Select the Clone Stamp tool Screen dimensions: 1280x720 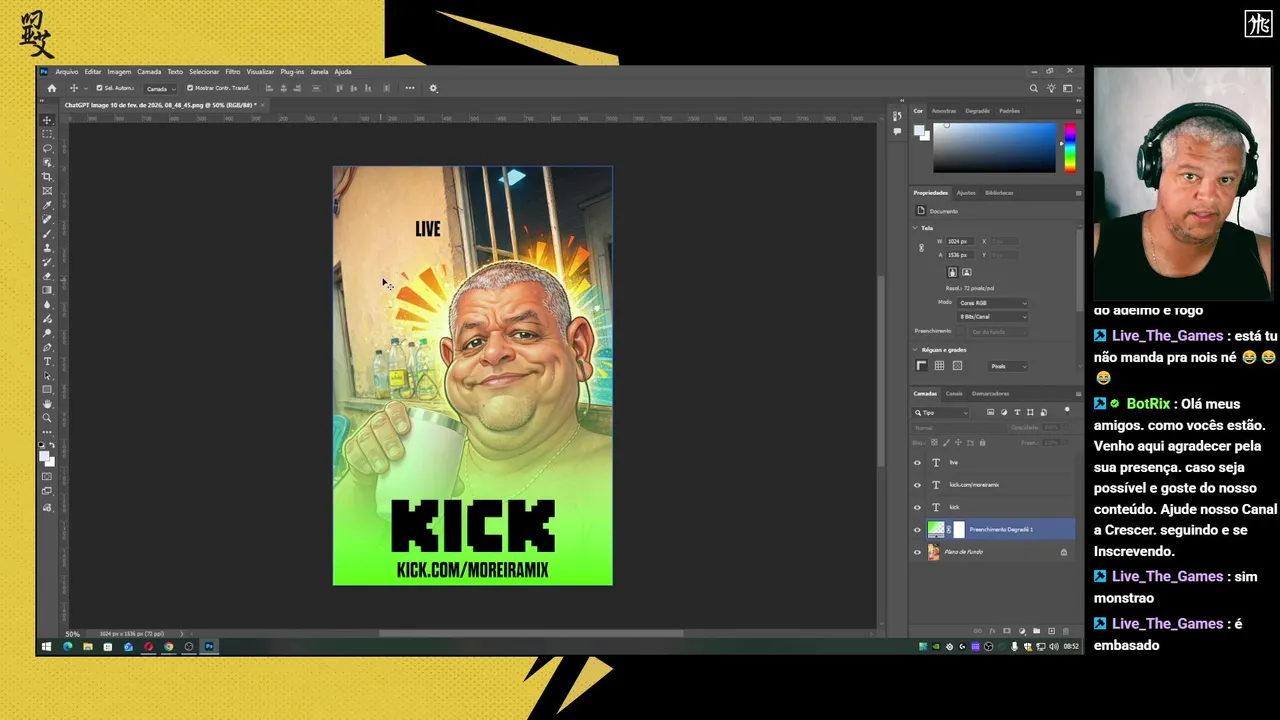point(47,248)
